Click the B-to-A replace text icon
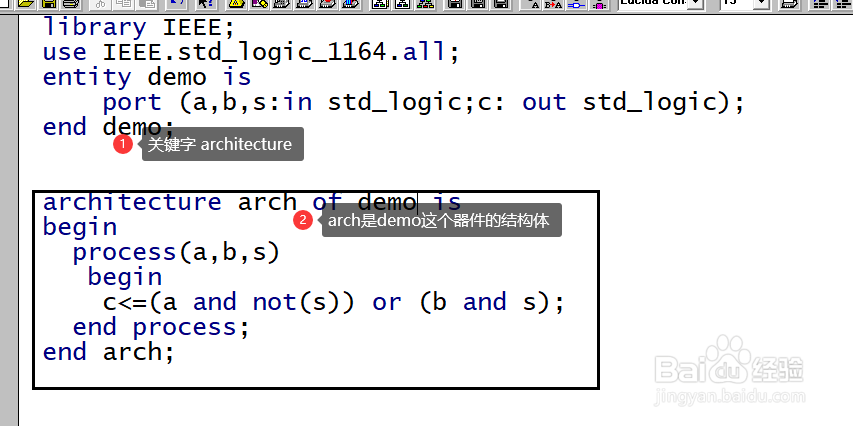The width and height of the screenshot is (853, 426). 553,4
